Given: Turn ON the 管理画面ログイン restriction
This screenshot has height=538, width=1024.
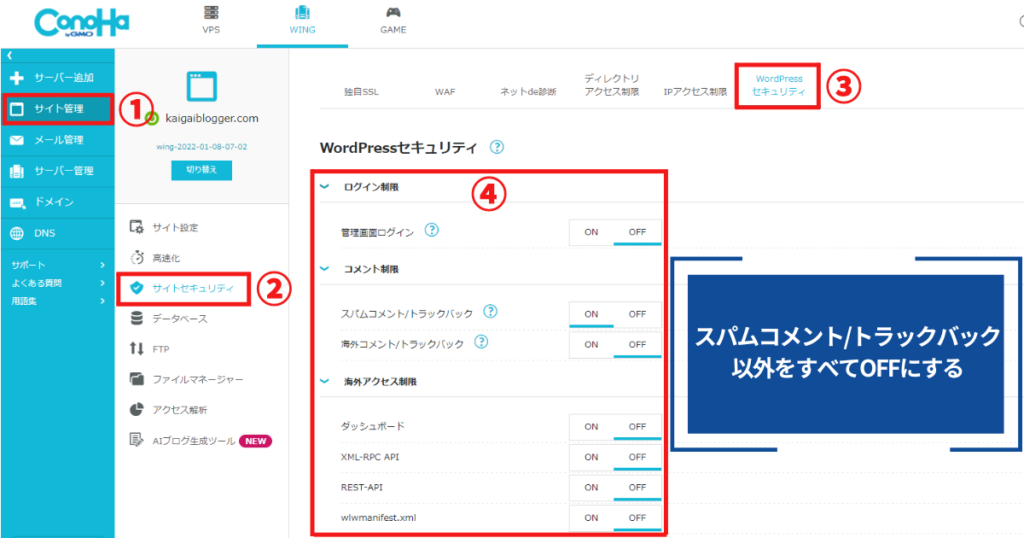Looking at the screenshot, I should pyautogui.click(x=591, y=232).
